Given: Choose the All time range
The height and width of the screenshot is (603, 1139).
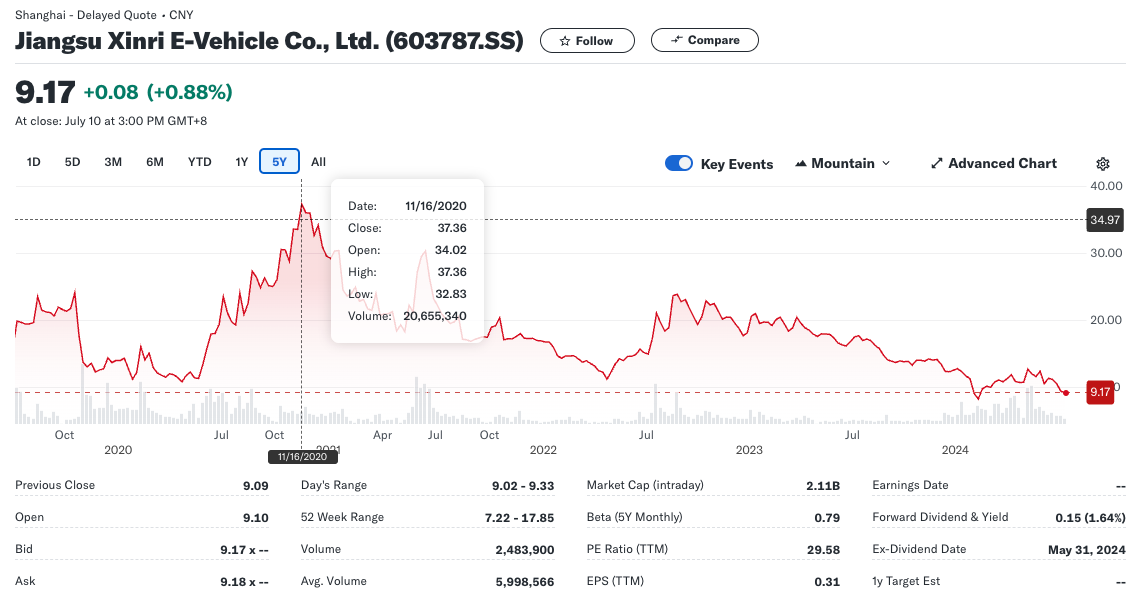Looking at the screenshot, I should (318, 161).
